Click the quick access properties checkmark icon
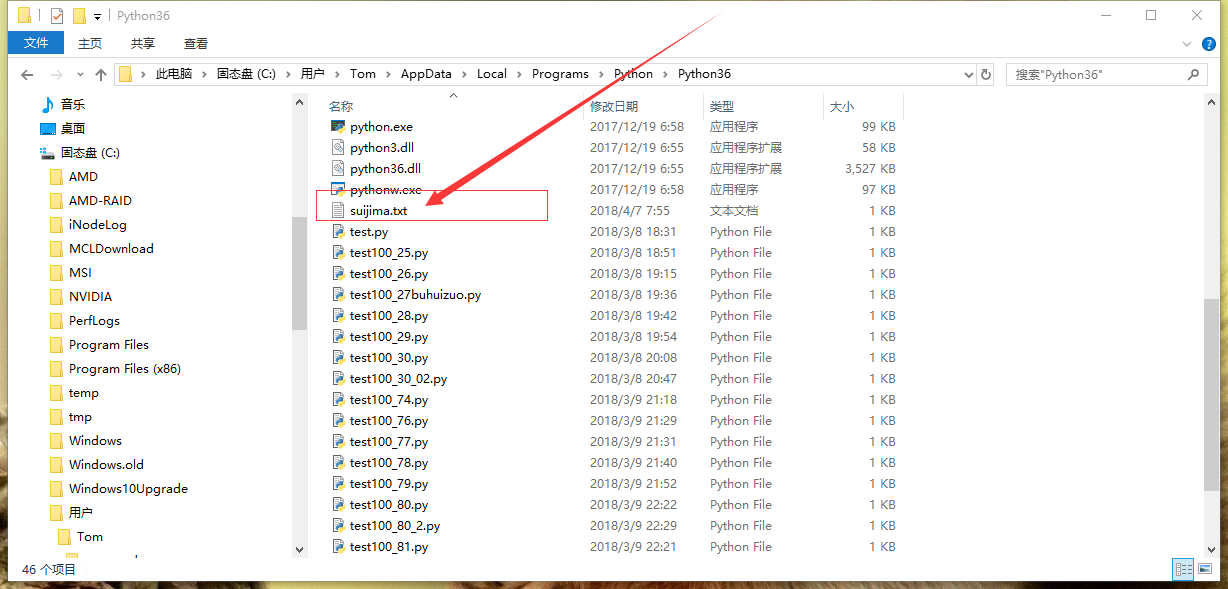1228x589 pixels. pos(56,16)
